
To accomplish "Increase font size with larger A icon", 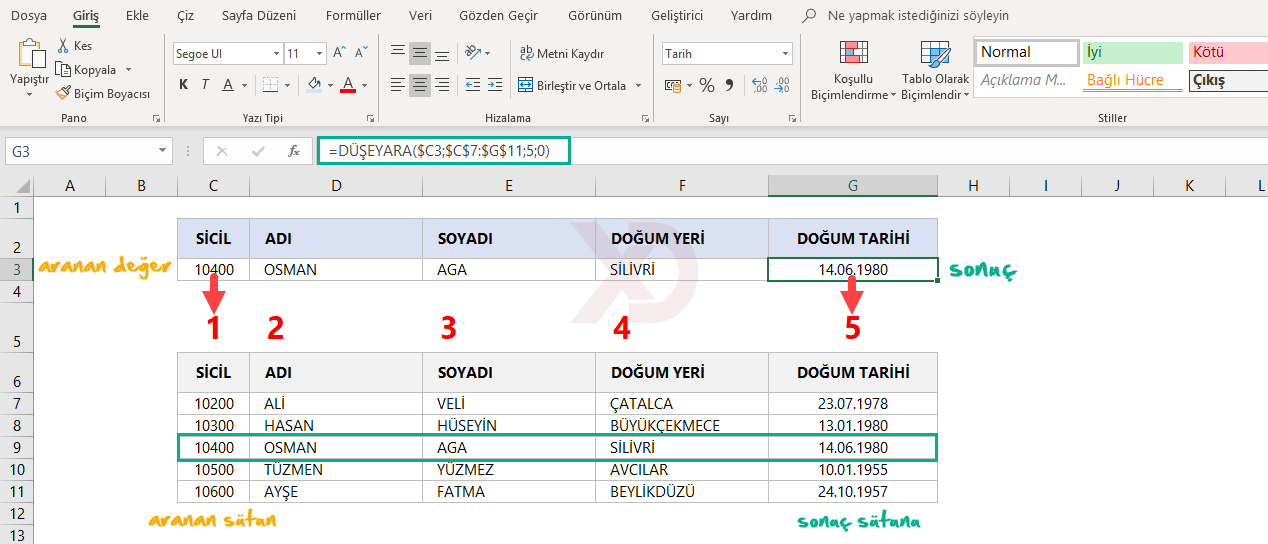I will click(x=340, y=54).
